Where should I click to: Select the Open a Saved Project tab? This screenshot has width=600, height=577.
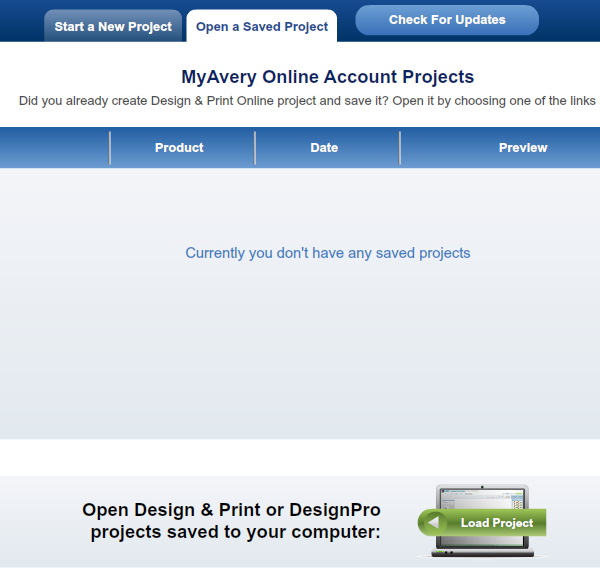[x=262, y=26]
